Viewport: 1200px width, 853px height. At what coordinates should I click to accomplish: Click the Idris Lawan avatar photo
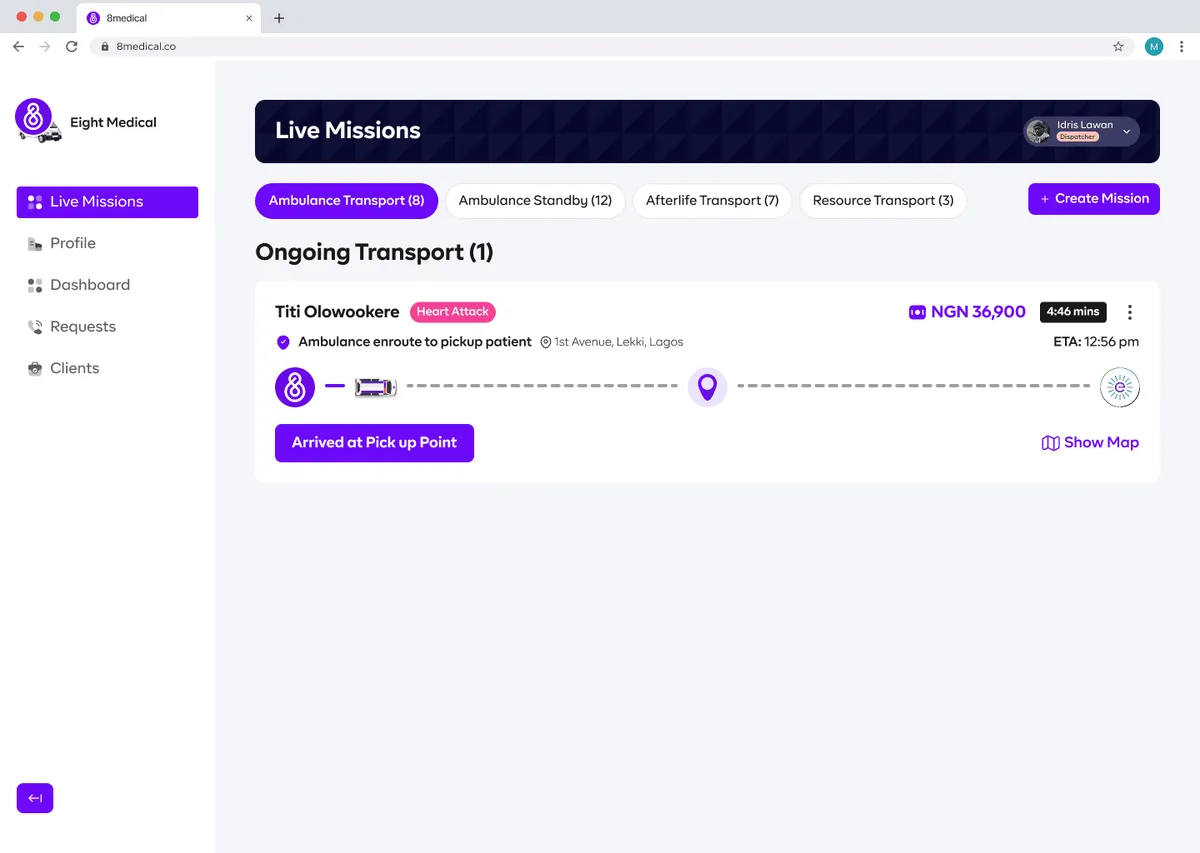pos(1038,131)
